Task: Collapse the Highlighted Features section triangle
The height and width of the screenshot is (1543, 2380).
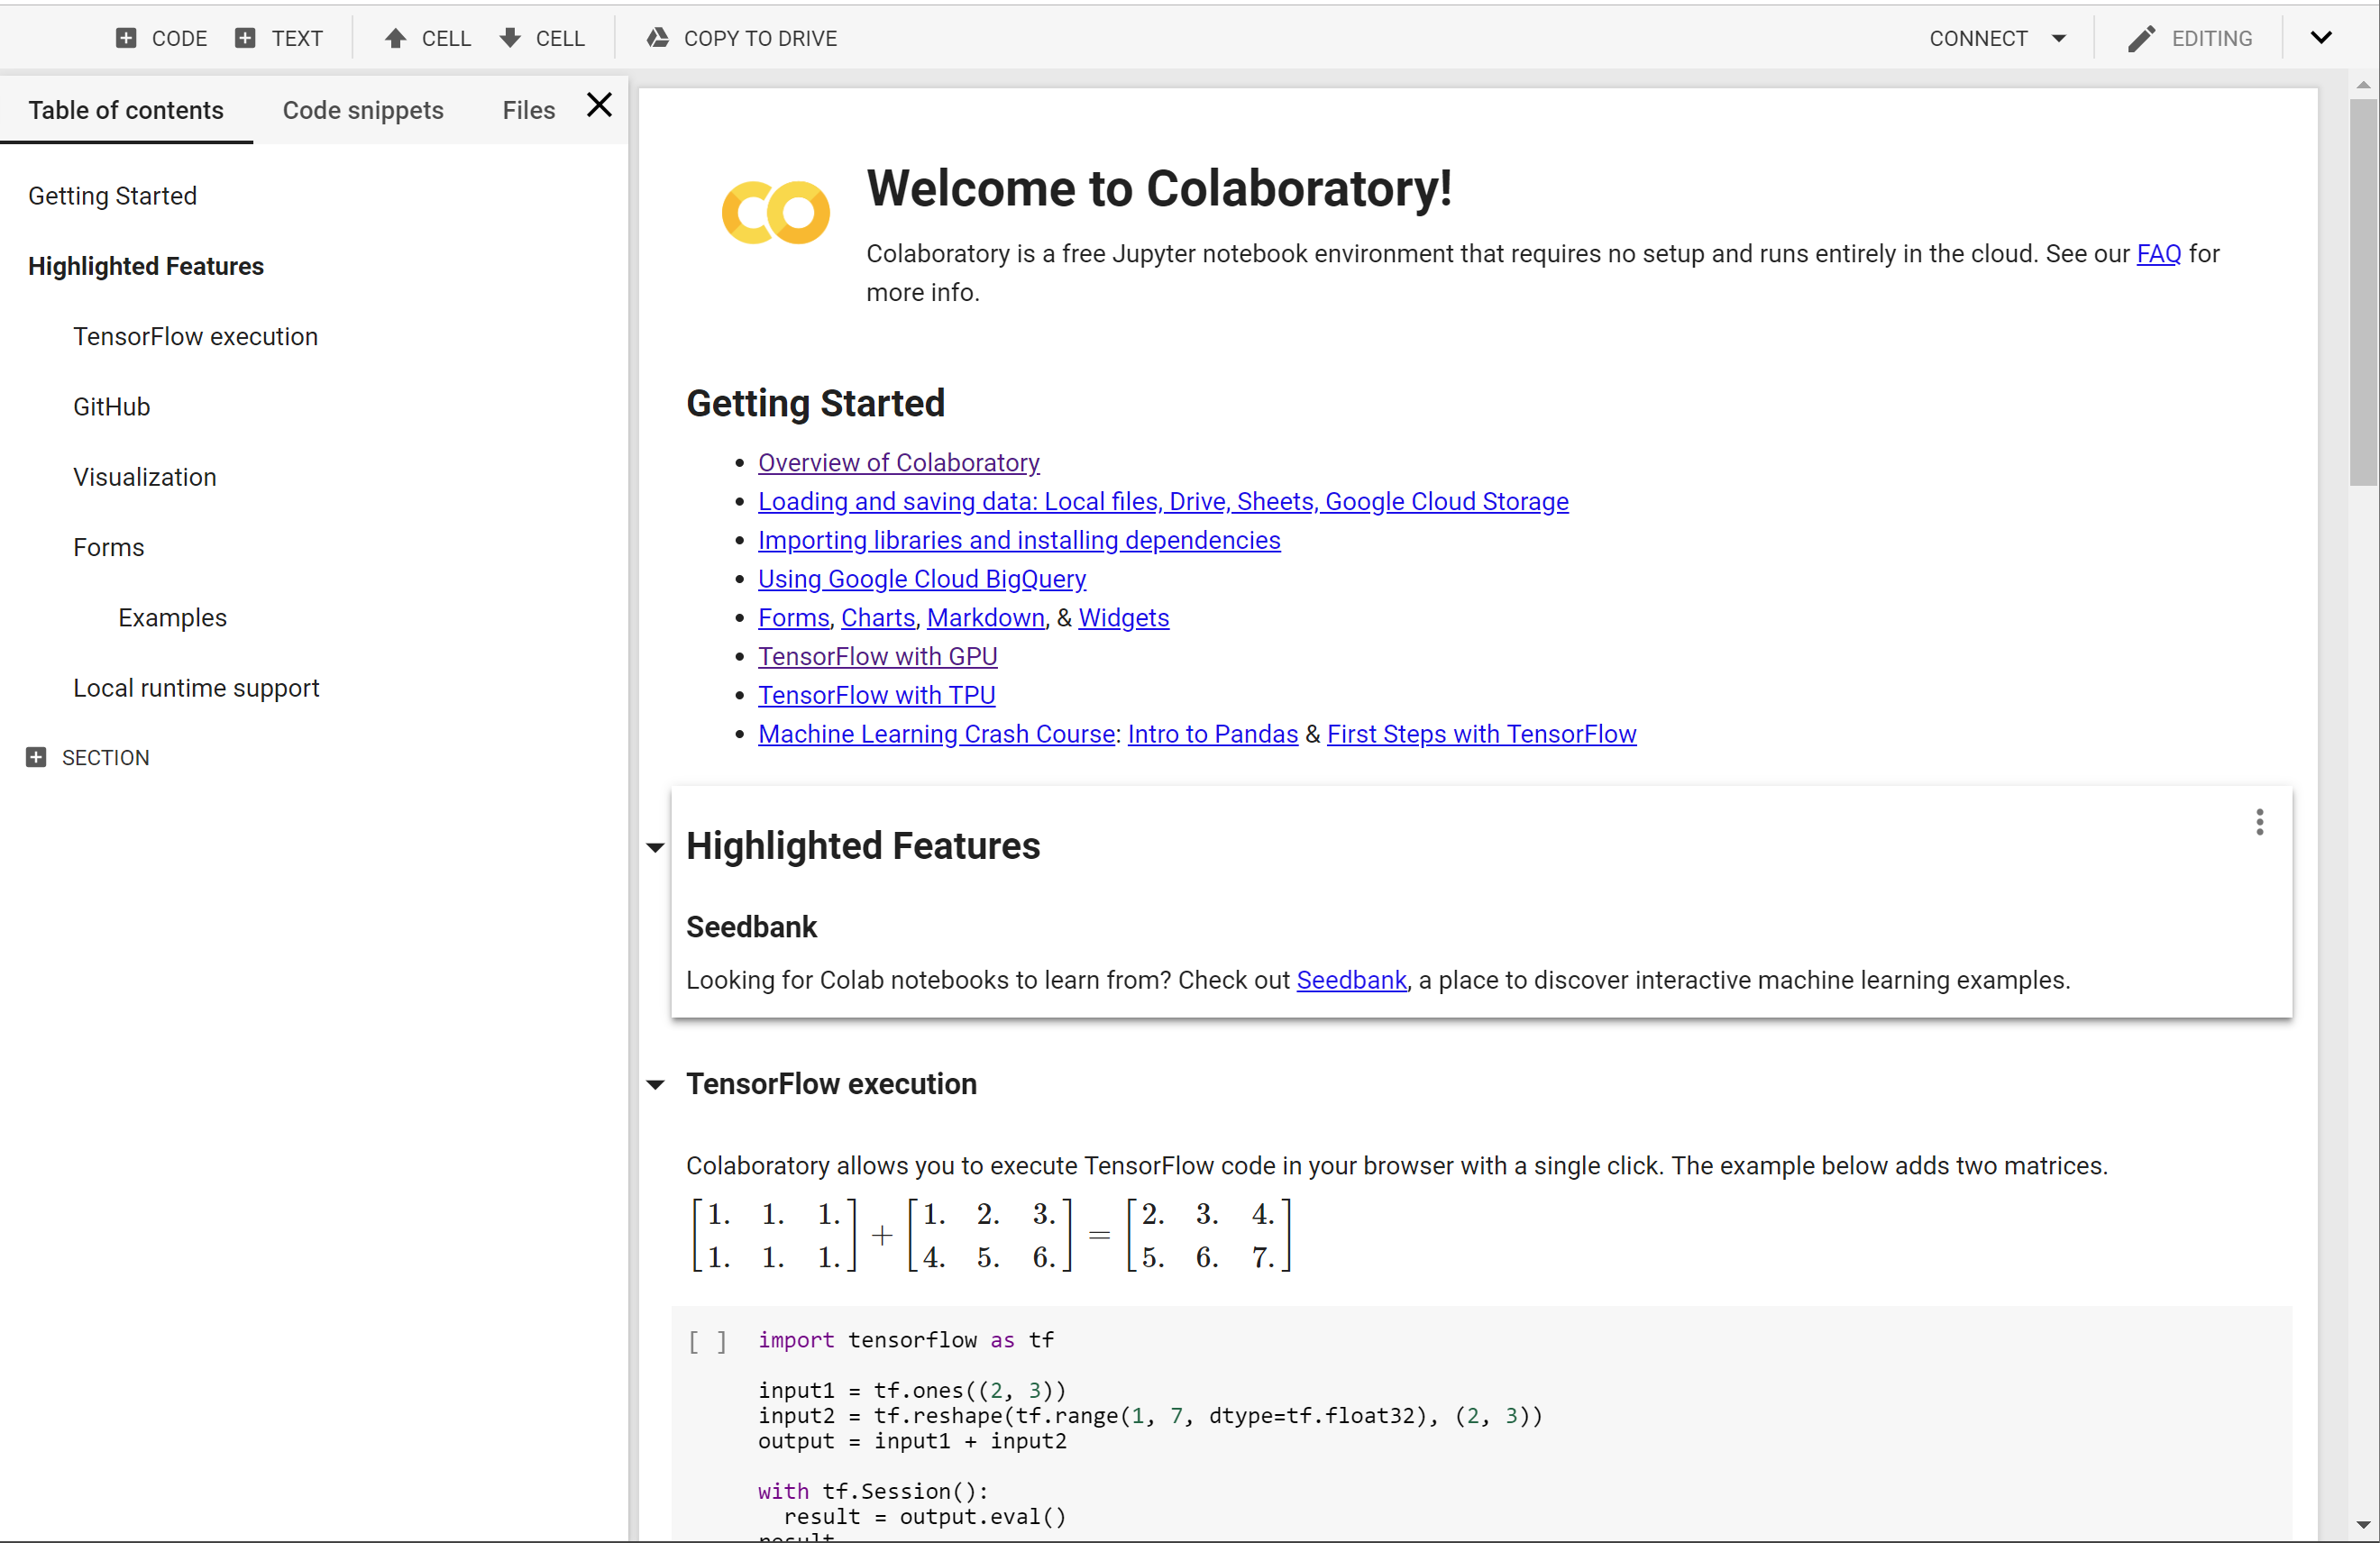Action: pyautogui.click(x=655, y=848)
